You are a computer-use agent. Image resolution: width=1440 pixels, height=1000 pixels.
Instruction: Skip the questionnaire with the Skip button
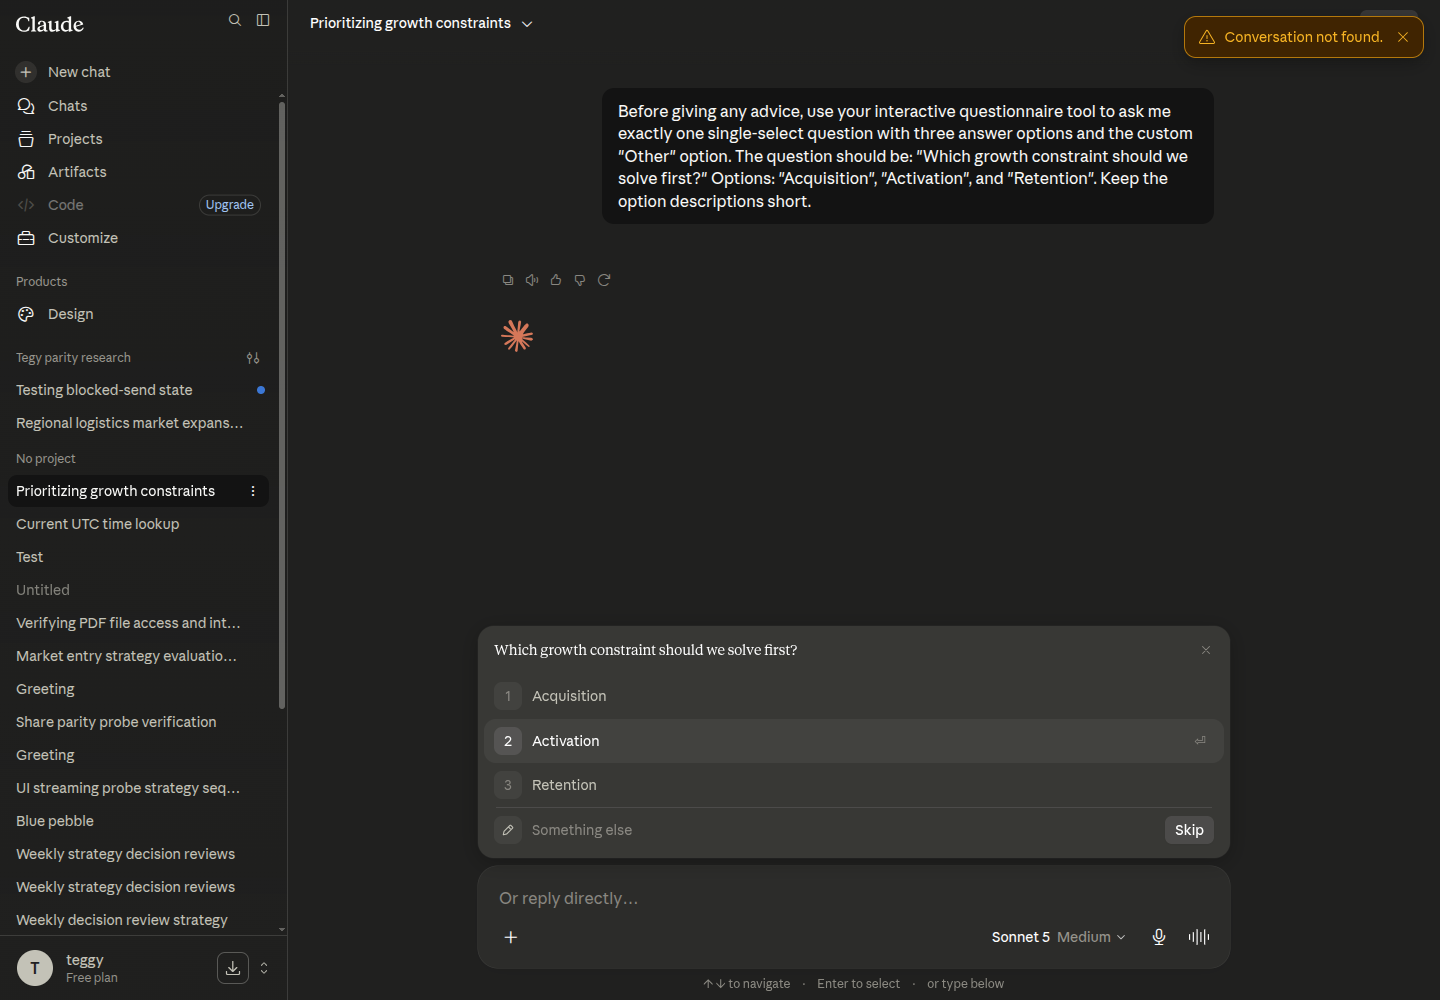tap(1189, 830)
